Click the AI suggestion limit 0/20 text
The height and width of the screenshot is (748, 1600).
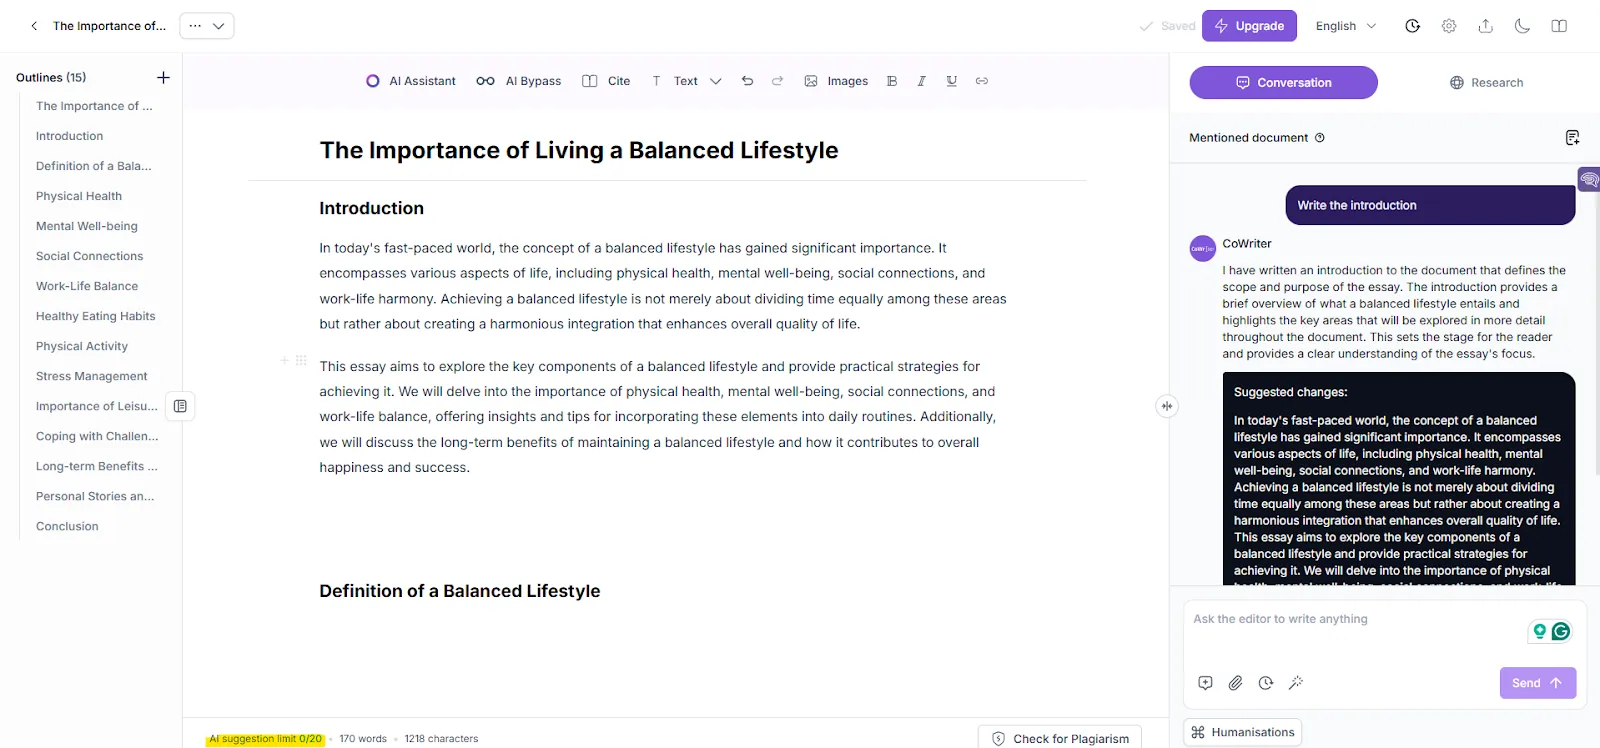point(265,739)
